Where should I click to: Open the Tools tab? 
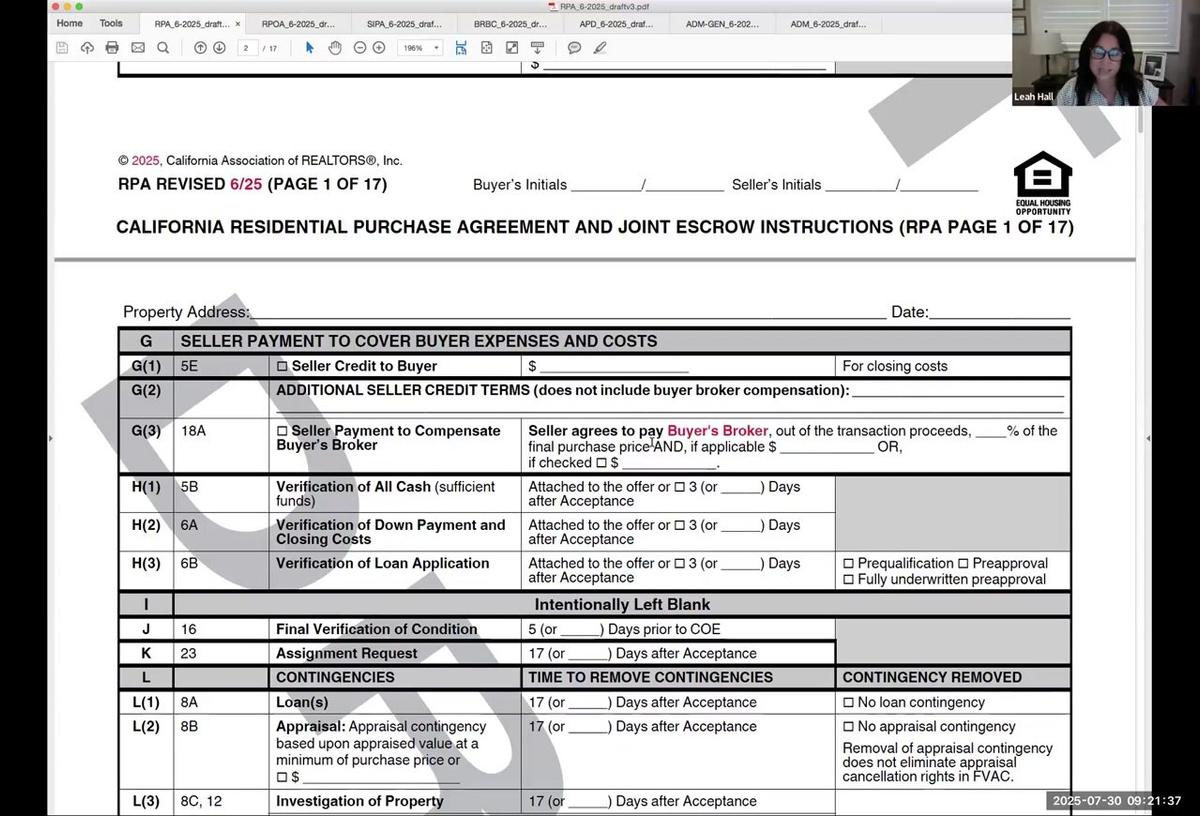[111, 23]
